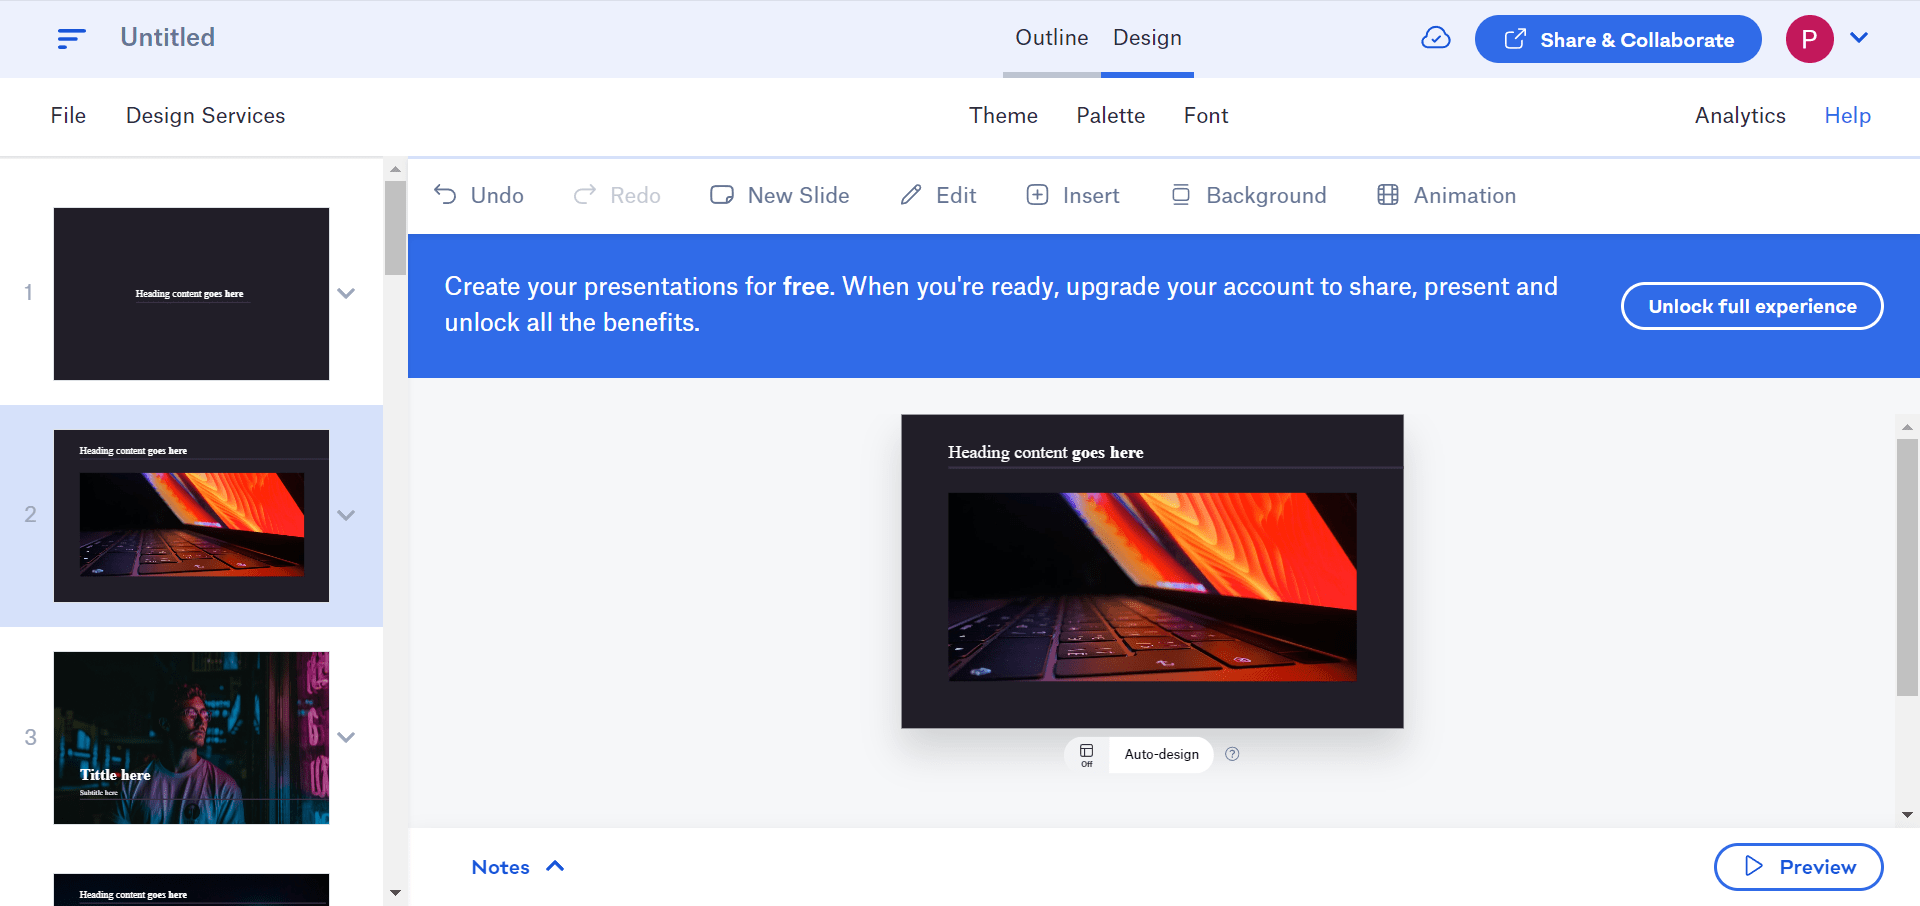Click the Undo arrow icon
The image size is (1920, 906).
(445, 195)
